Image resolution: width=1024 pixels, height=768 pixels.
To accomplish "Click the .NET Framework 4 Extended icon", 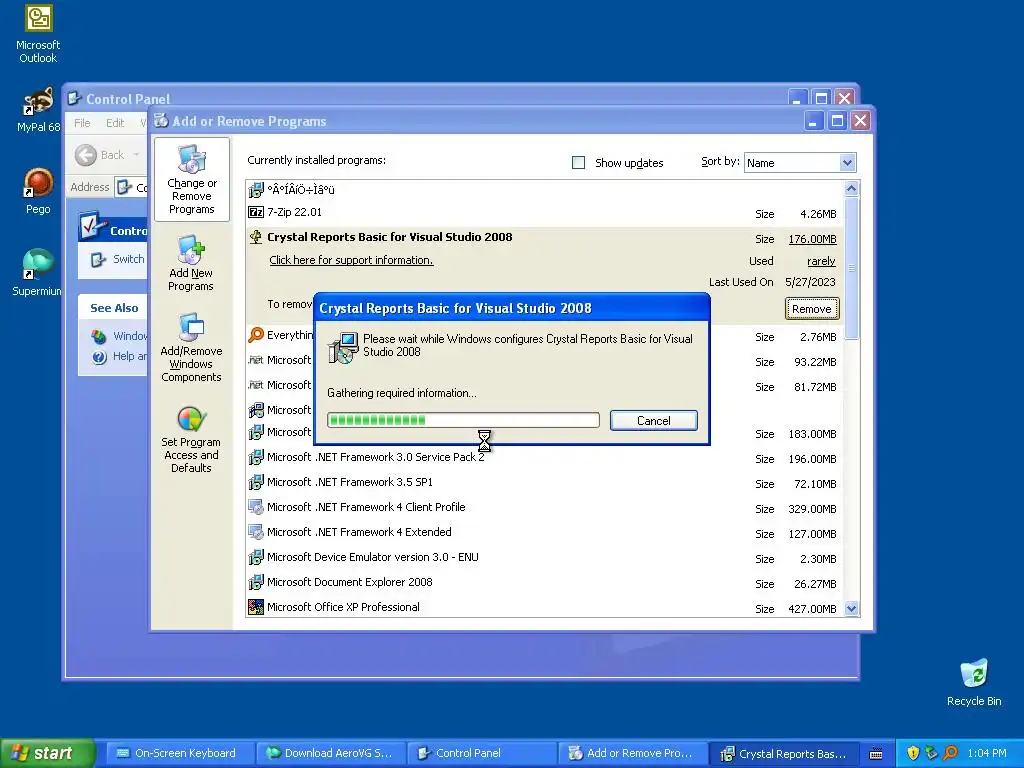I will (x=256, y=532).
